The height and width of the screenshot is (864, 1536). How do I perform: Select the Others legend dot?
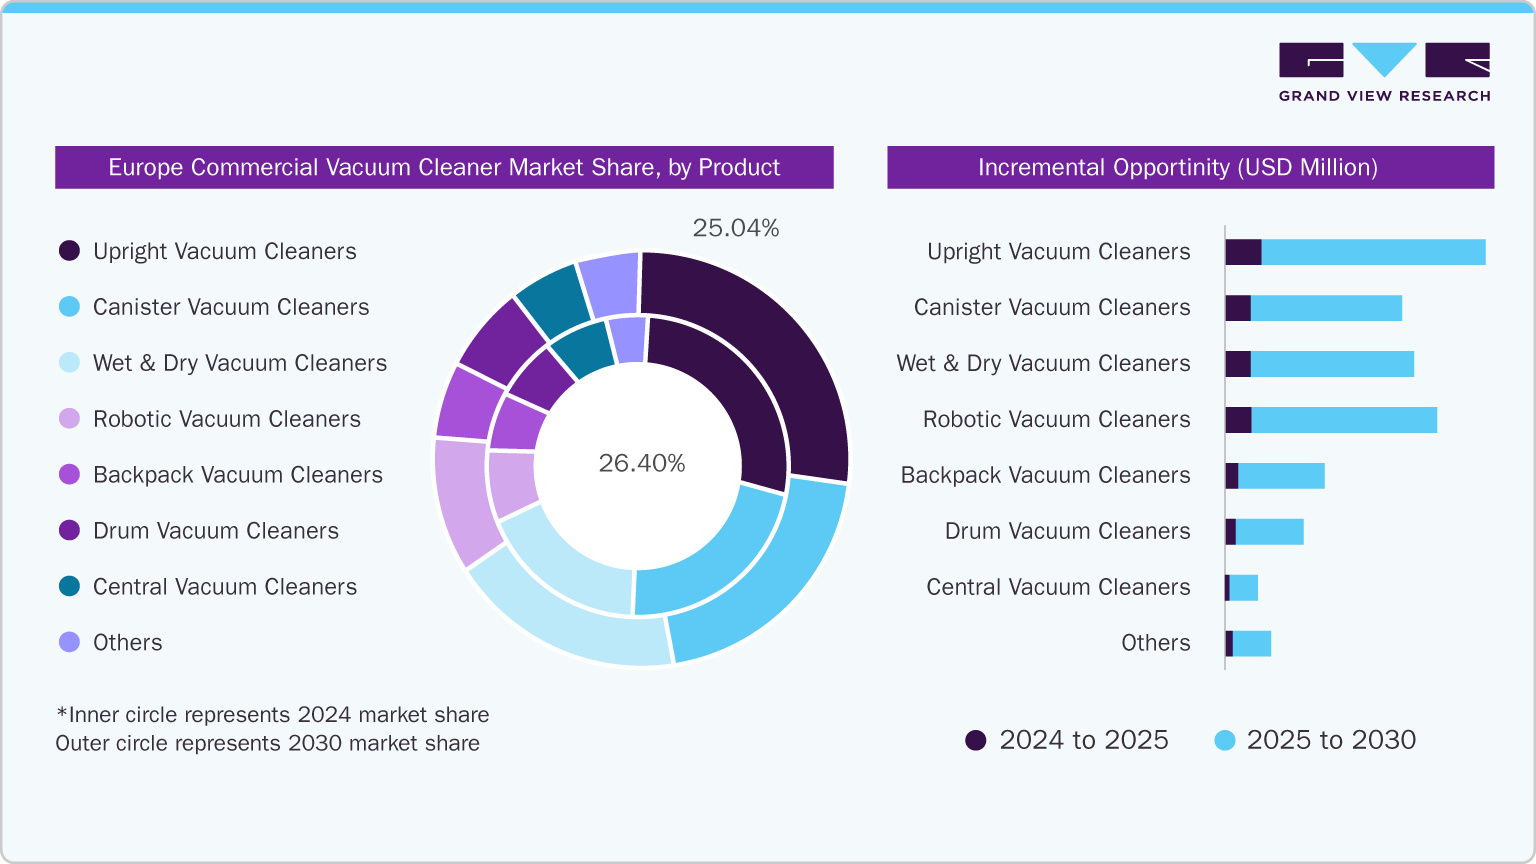(69, 643)
